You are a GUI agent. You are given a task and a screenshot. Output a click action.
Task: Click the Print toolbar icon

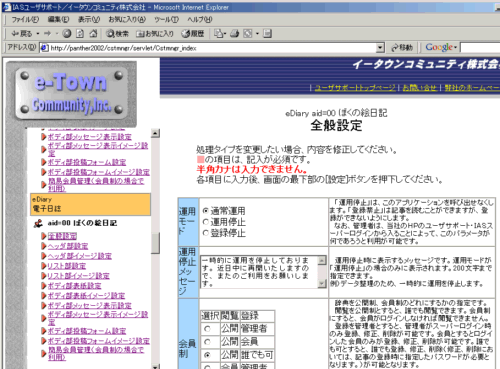235,33
